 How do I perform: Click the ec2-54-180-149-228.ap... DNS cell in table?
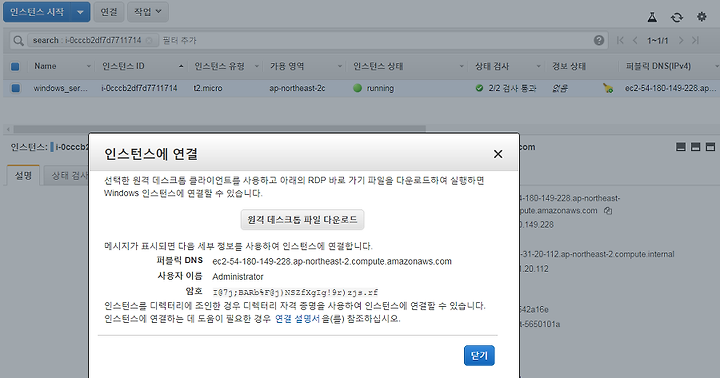670,88
